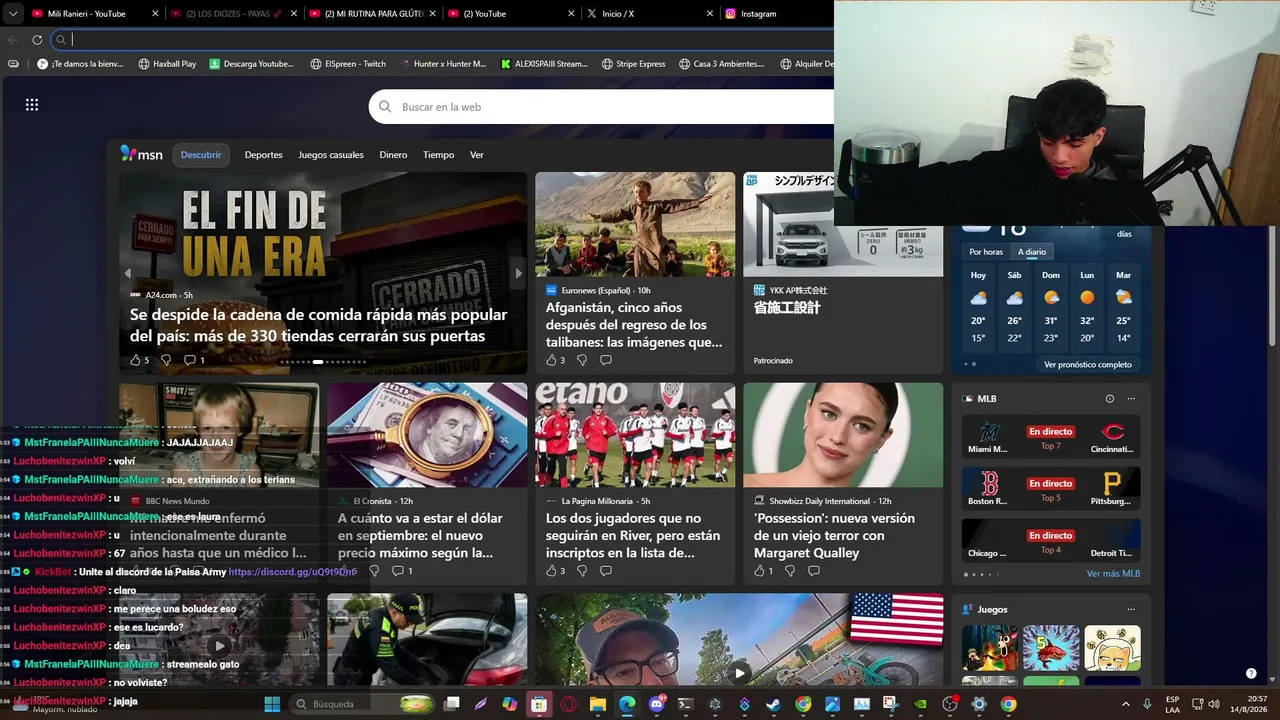Open the YKK AP sponsored car ad

pos(843,273)
